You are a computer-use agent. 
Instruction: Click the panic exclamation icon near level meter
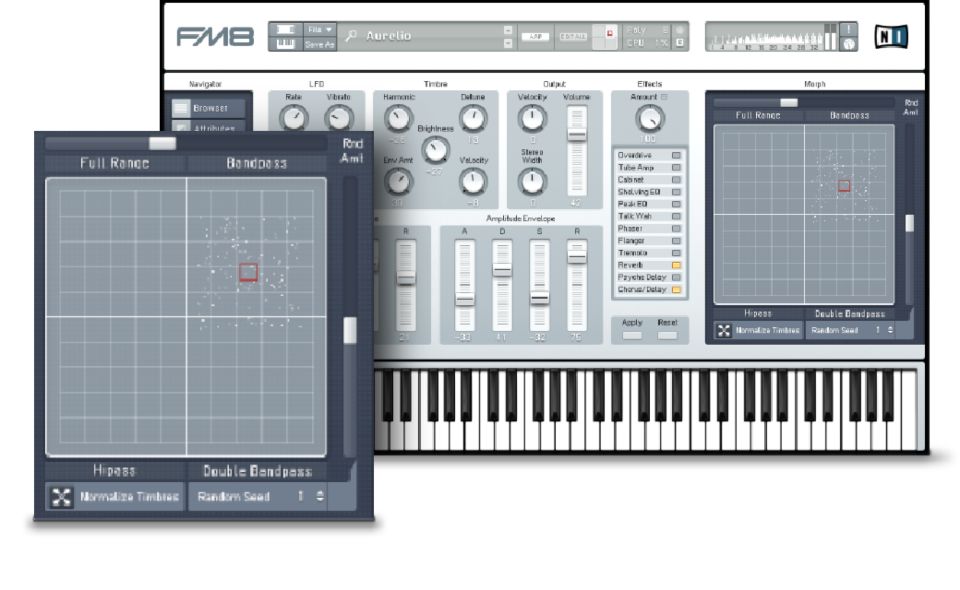(x=849, y=29)
